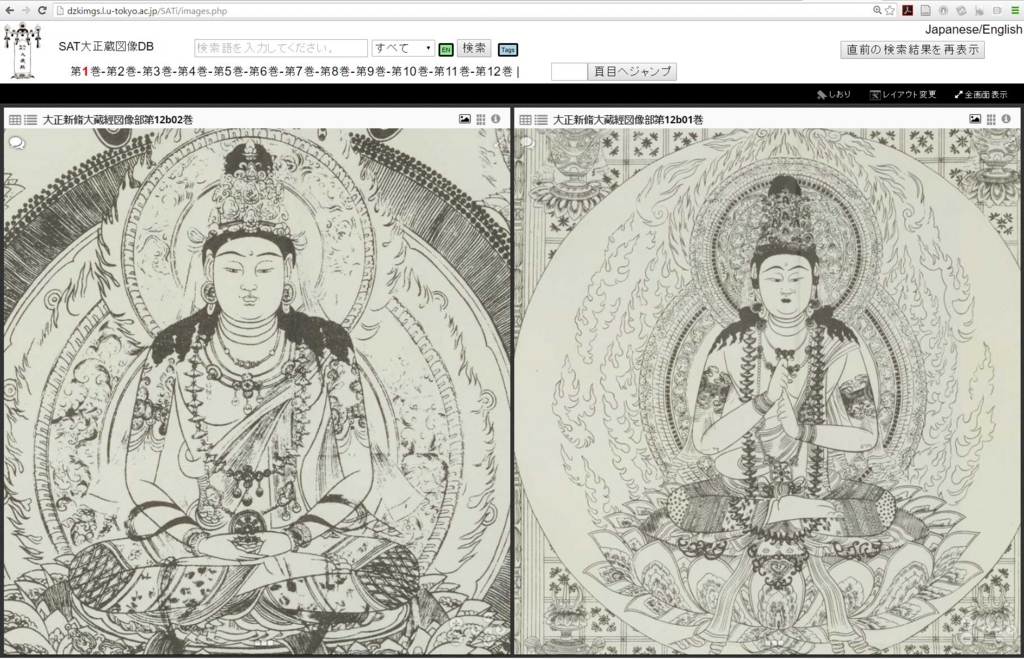Select volume 第2巻

pos(121,71)
